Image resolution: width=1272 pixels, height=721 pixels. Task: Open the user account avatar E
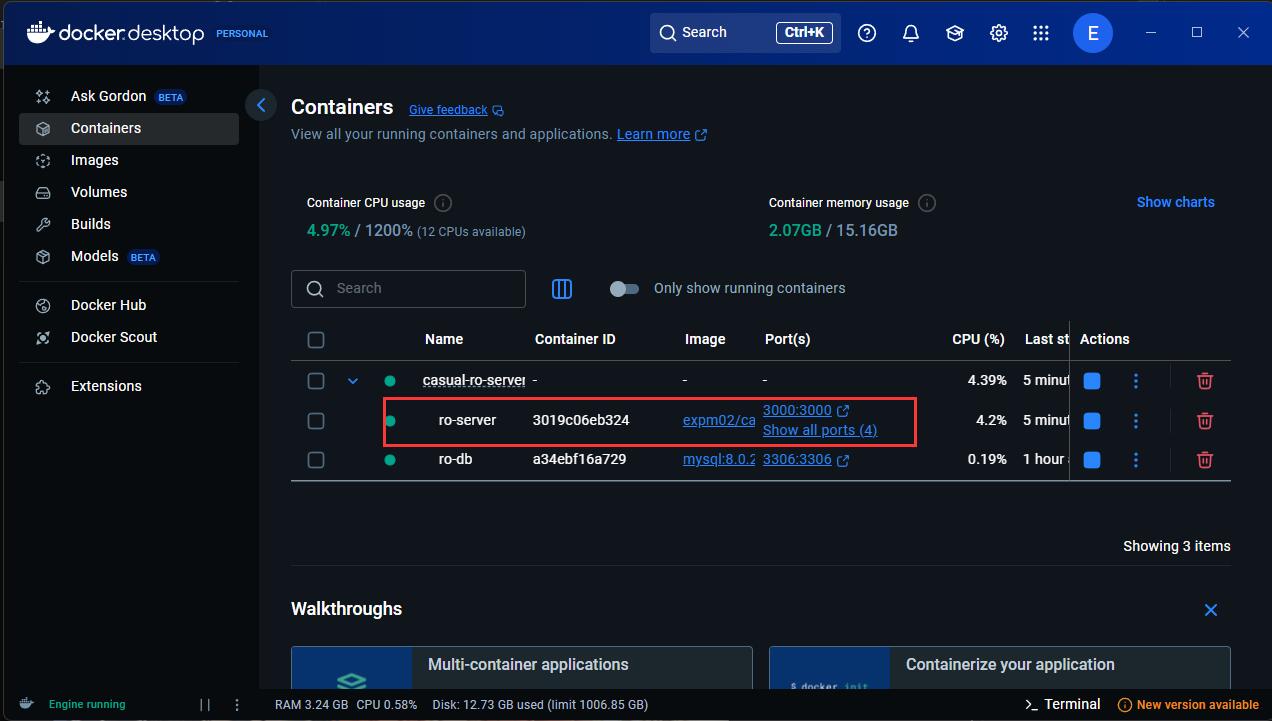[1093, 33]
